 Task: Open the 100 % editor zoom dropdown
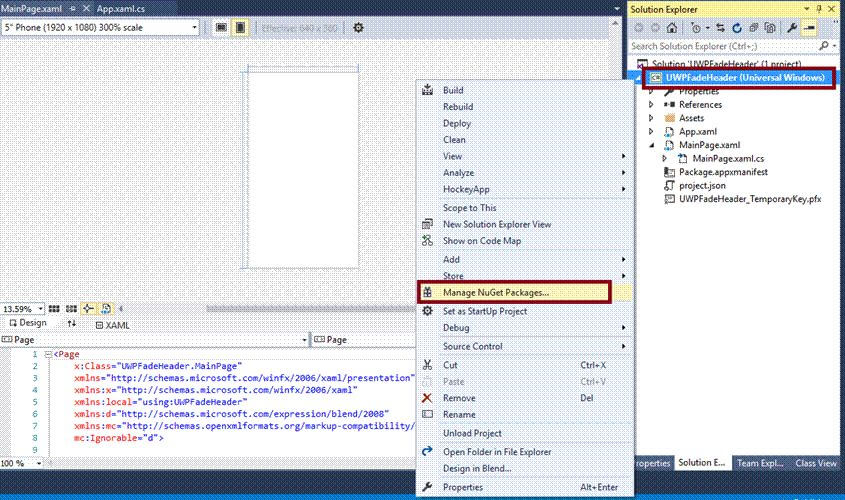pyautogui.click(x=38, y=463)
